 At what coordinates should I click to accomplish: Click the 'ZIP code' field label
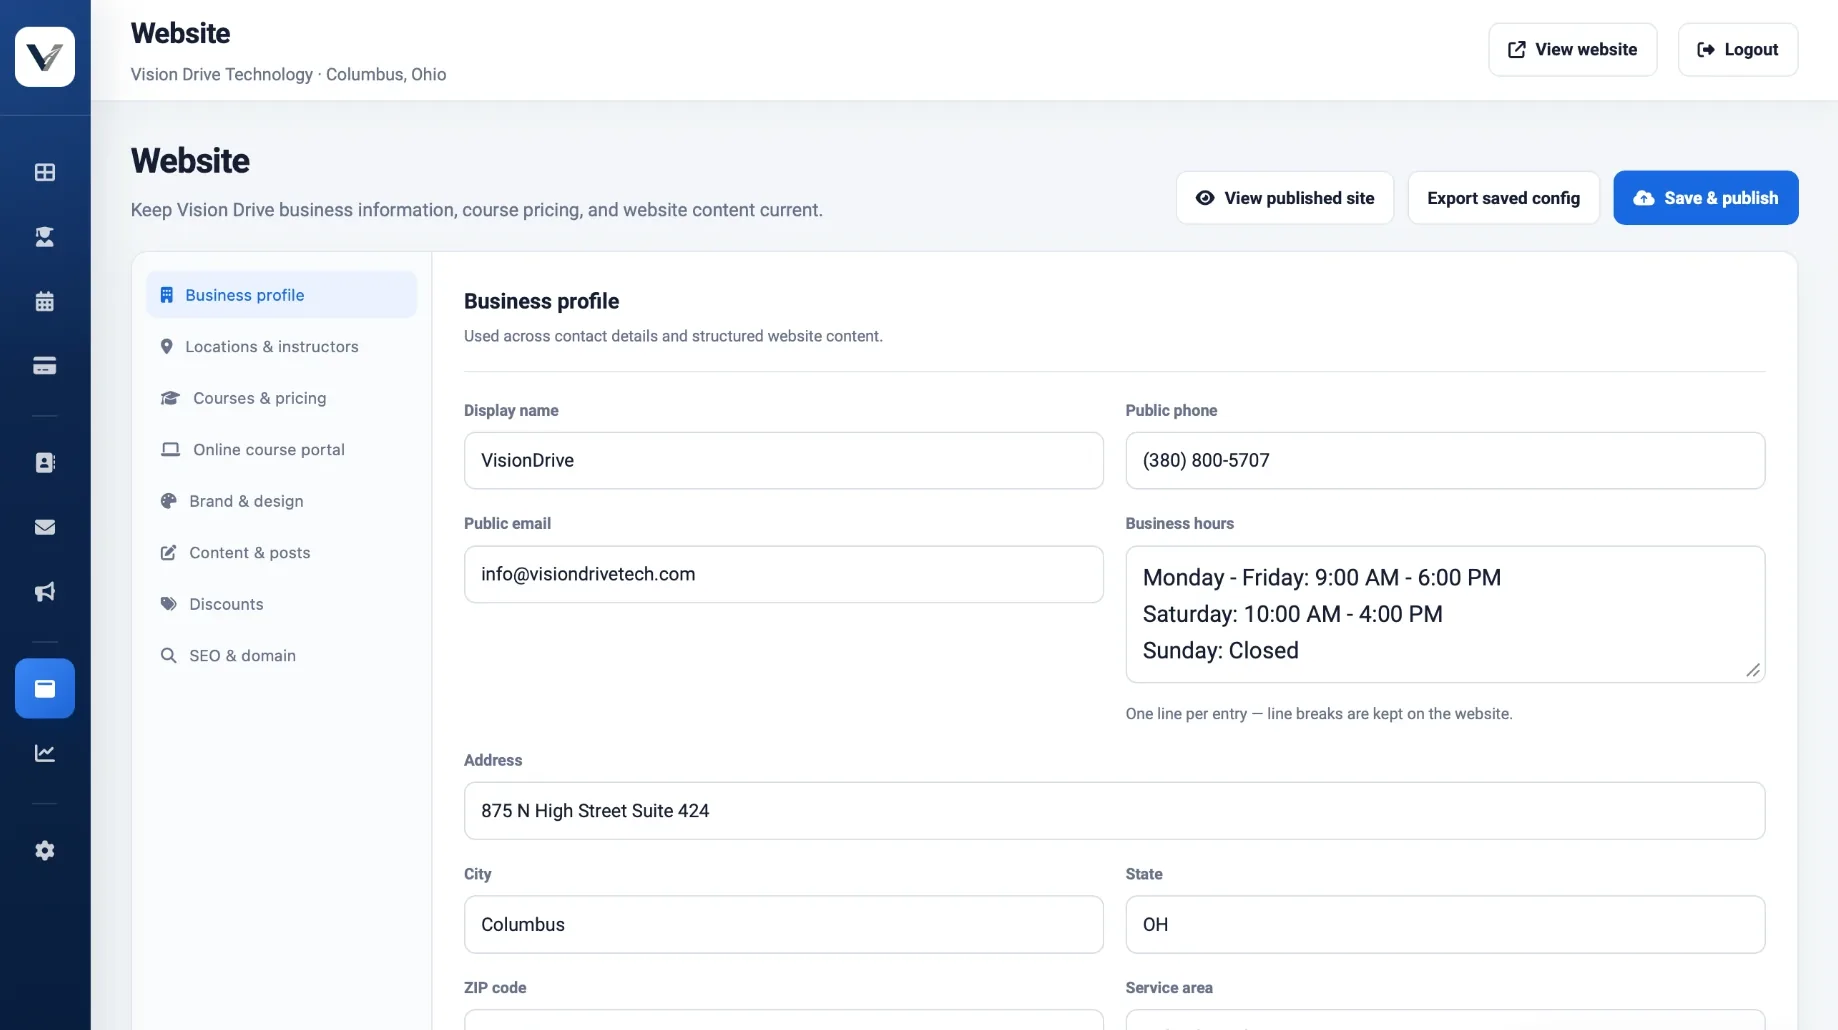(x=495, y=988)
